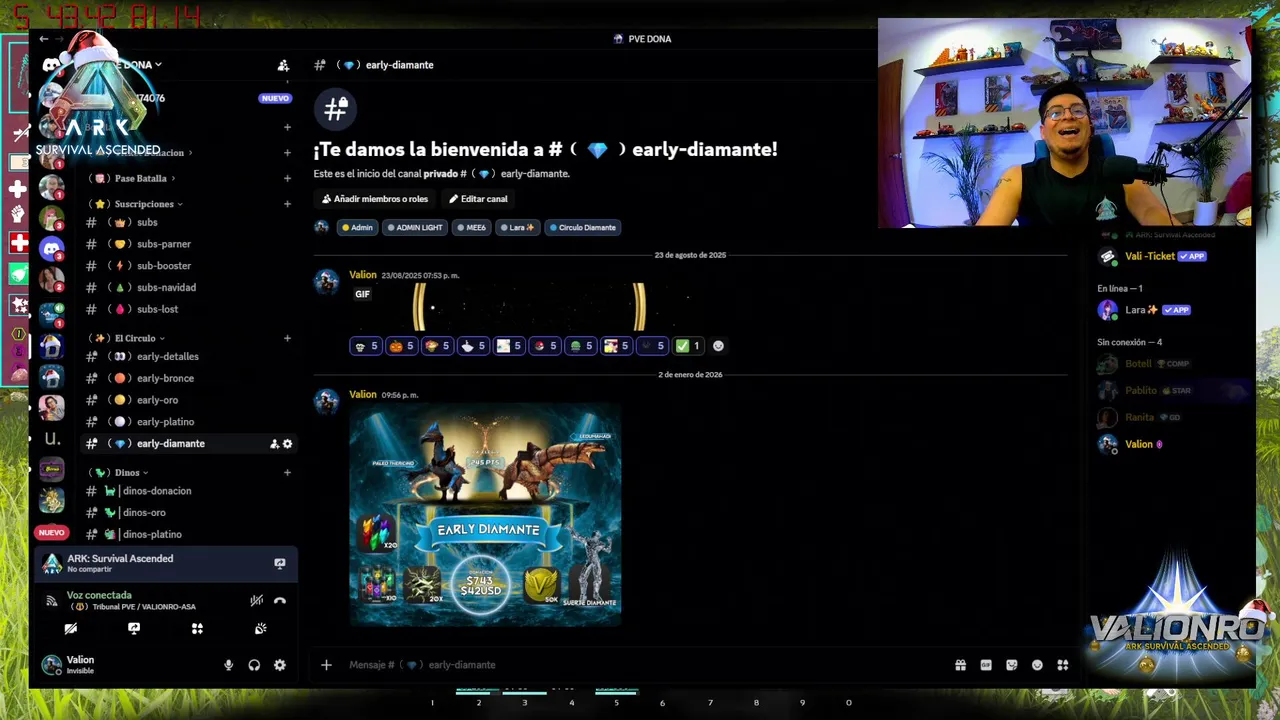This screenshot has height=720, width=1280.
Task: Play the GIF in Valion's message
Action: pos(530,307)
